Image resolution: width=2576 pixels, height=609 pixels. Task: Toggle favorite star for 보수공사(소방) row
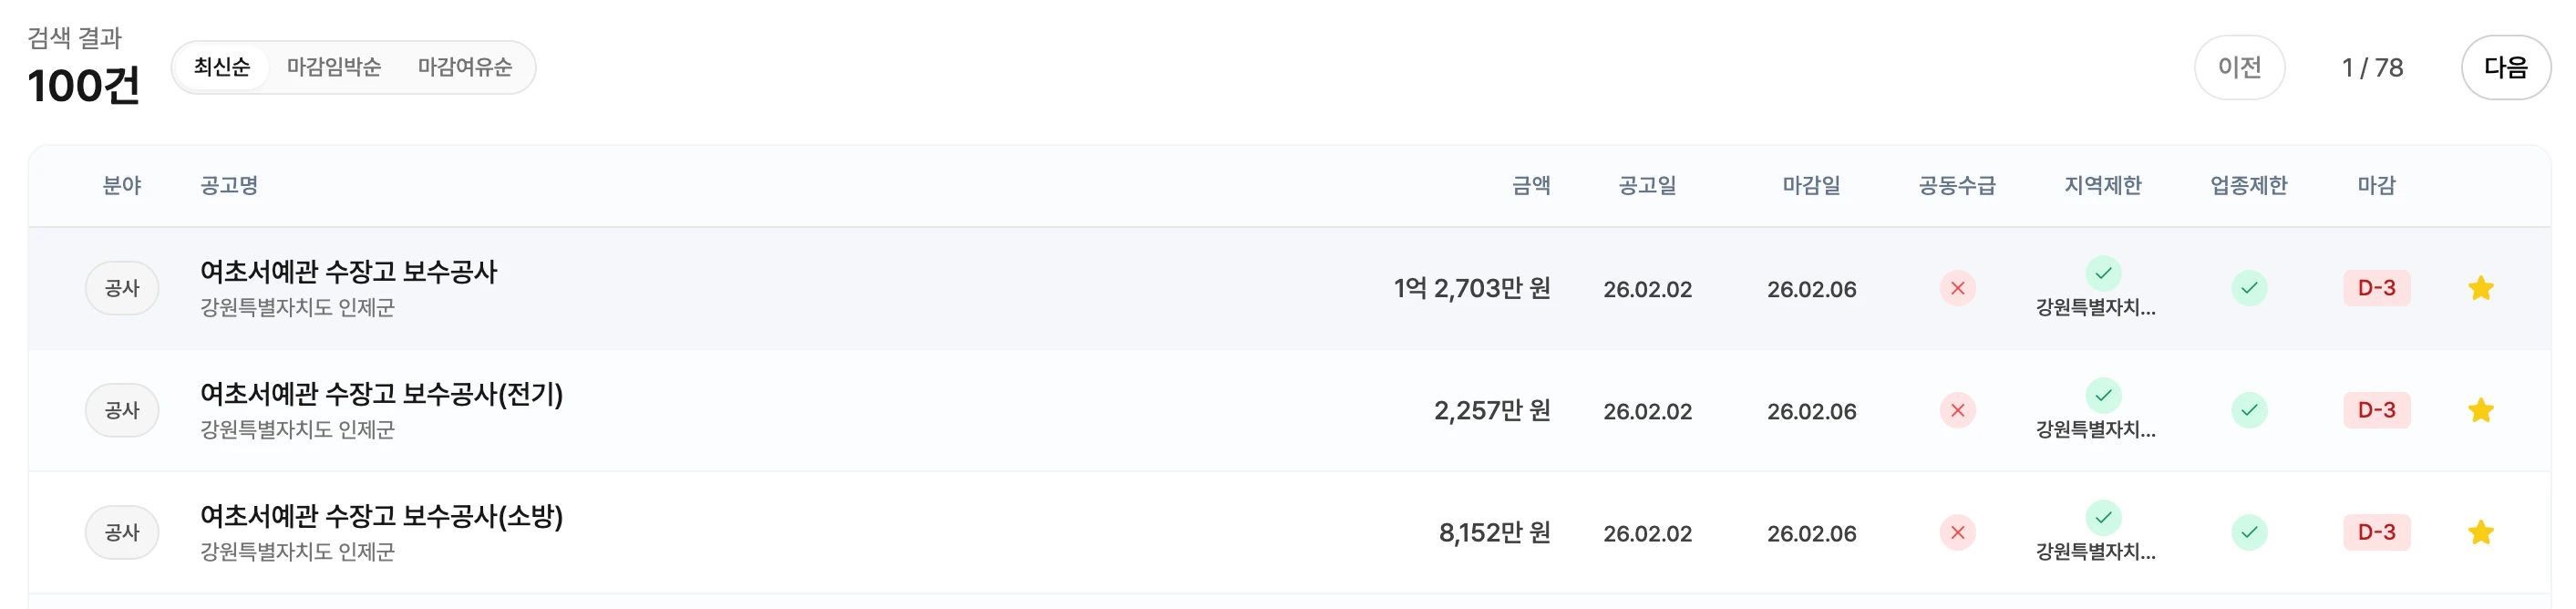2480,533
